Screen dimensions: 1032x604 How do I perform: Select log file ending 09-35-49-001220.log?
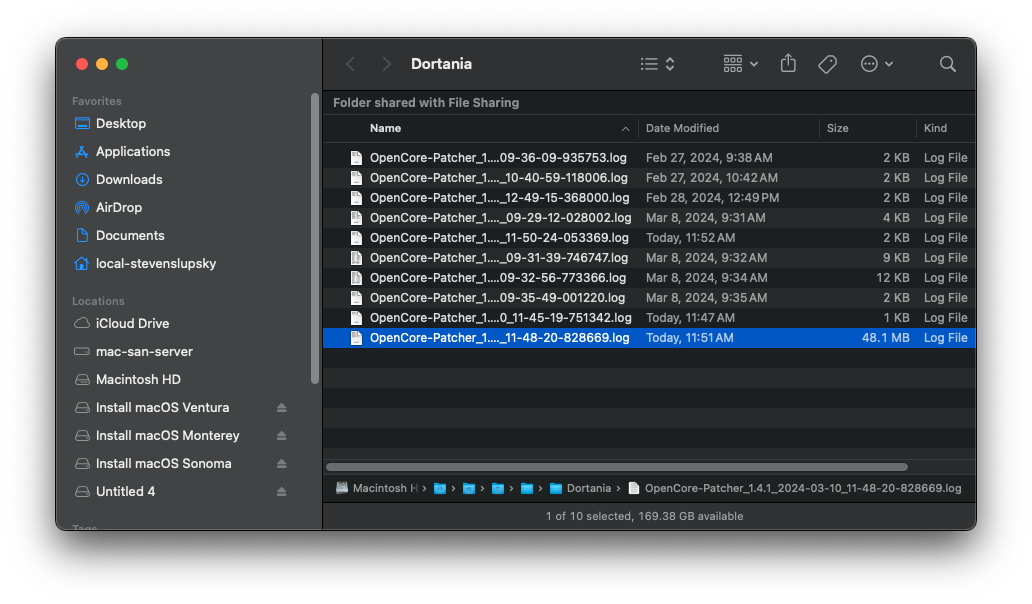pos(649,298)
